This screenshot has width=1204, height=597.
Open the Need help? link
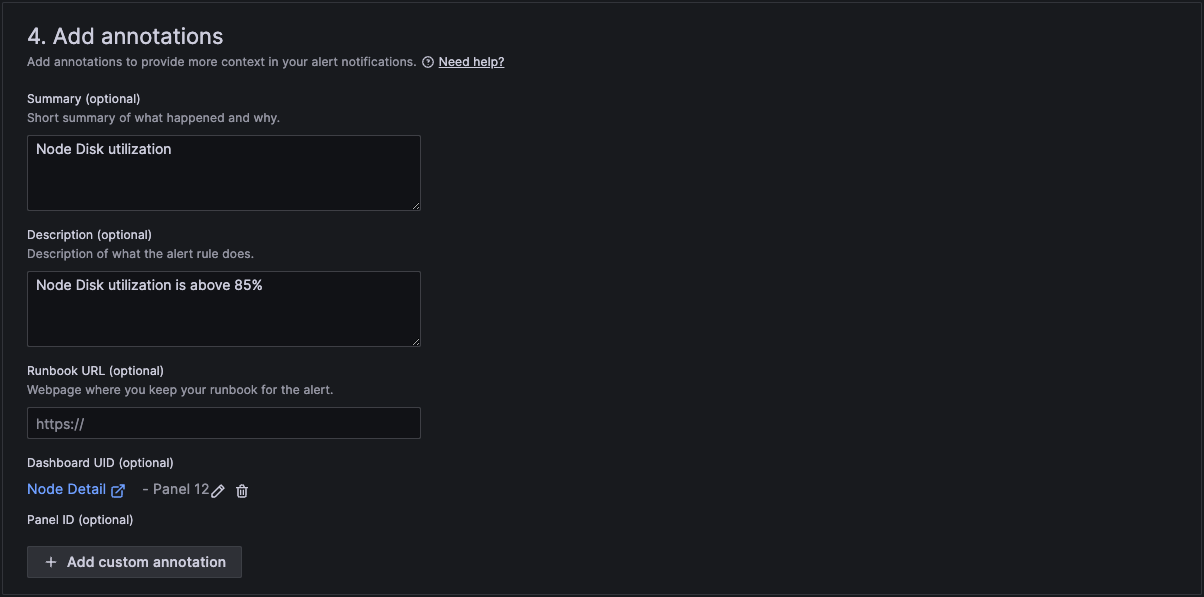(x=471, y=62)
